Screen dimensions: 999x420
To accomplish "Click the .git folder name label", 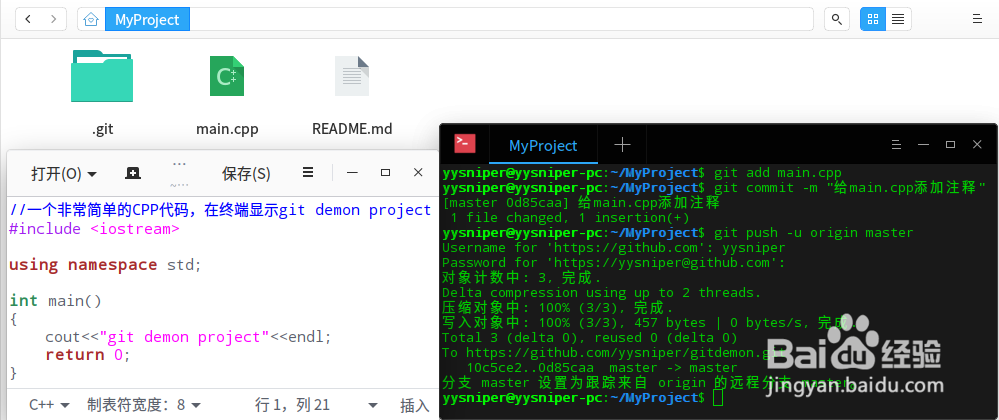I will click(x=102, y=129).
